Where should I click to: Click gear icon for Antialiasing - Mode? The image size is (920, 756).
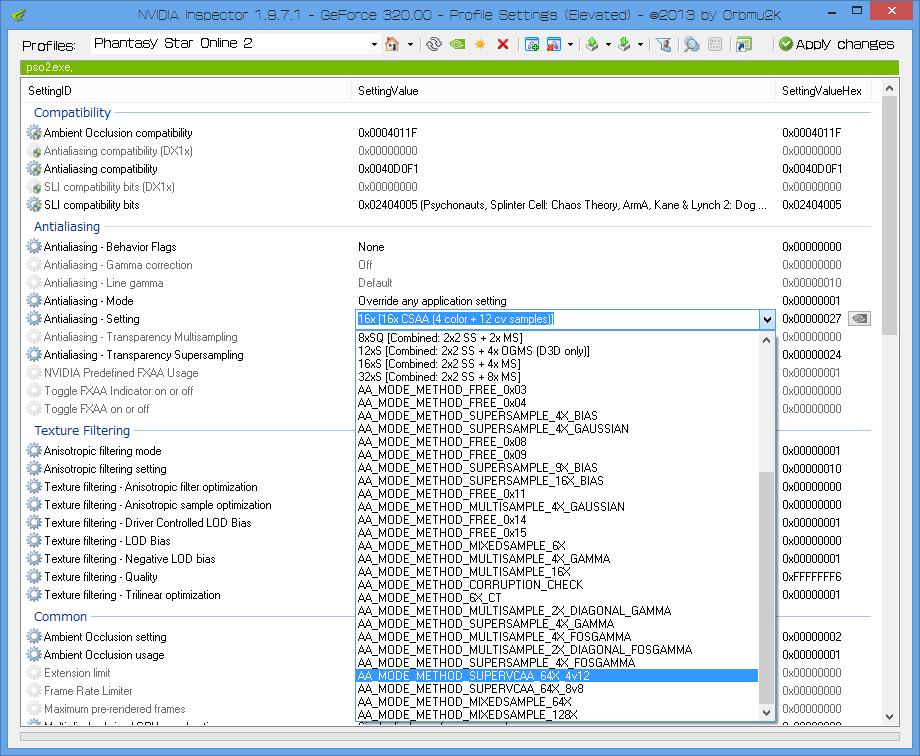click(x=34, y=301)
